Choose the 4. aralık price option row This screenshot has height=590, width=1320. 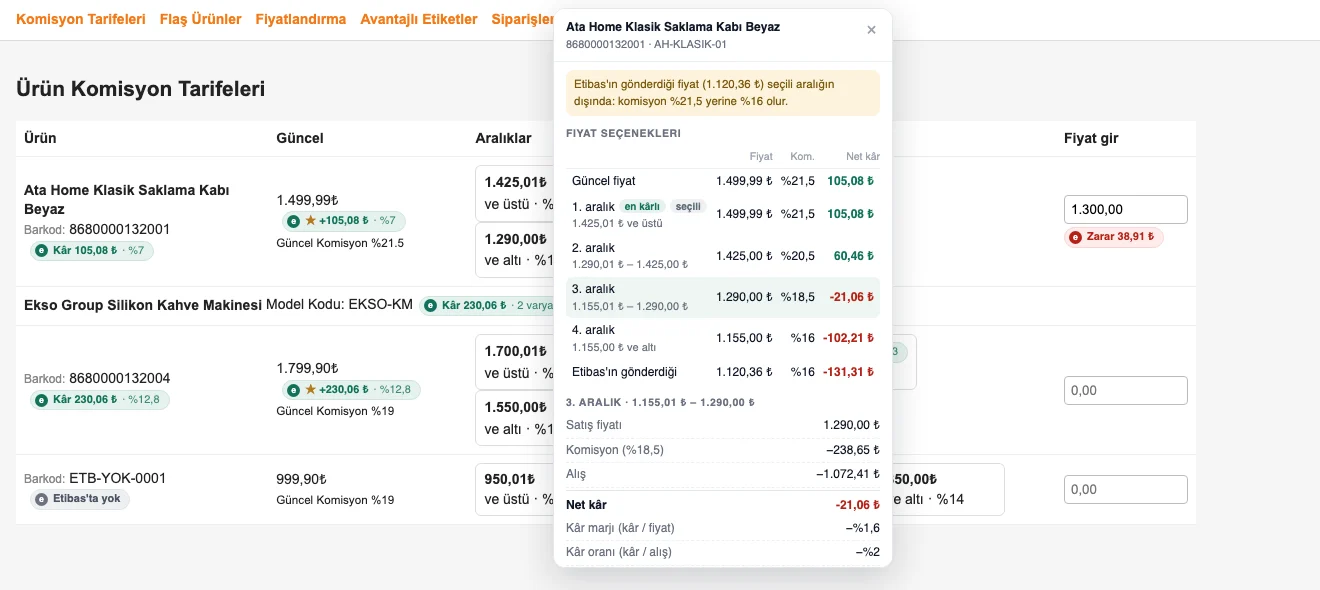[x=723, y=338]
